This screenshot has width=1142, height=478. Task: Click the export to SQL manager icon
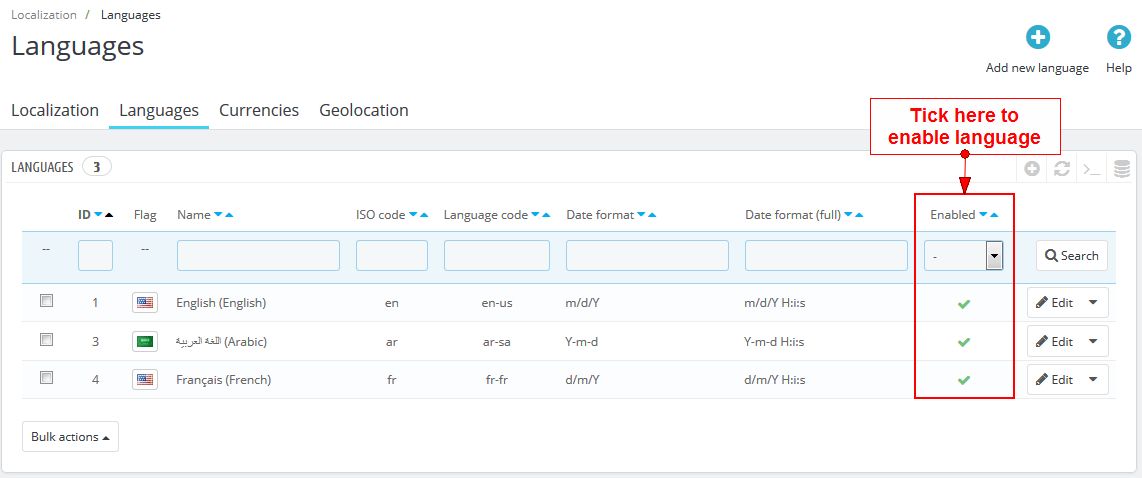[x=1122, y=169]
